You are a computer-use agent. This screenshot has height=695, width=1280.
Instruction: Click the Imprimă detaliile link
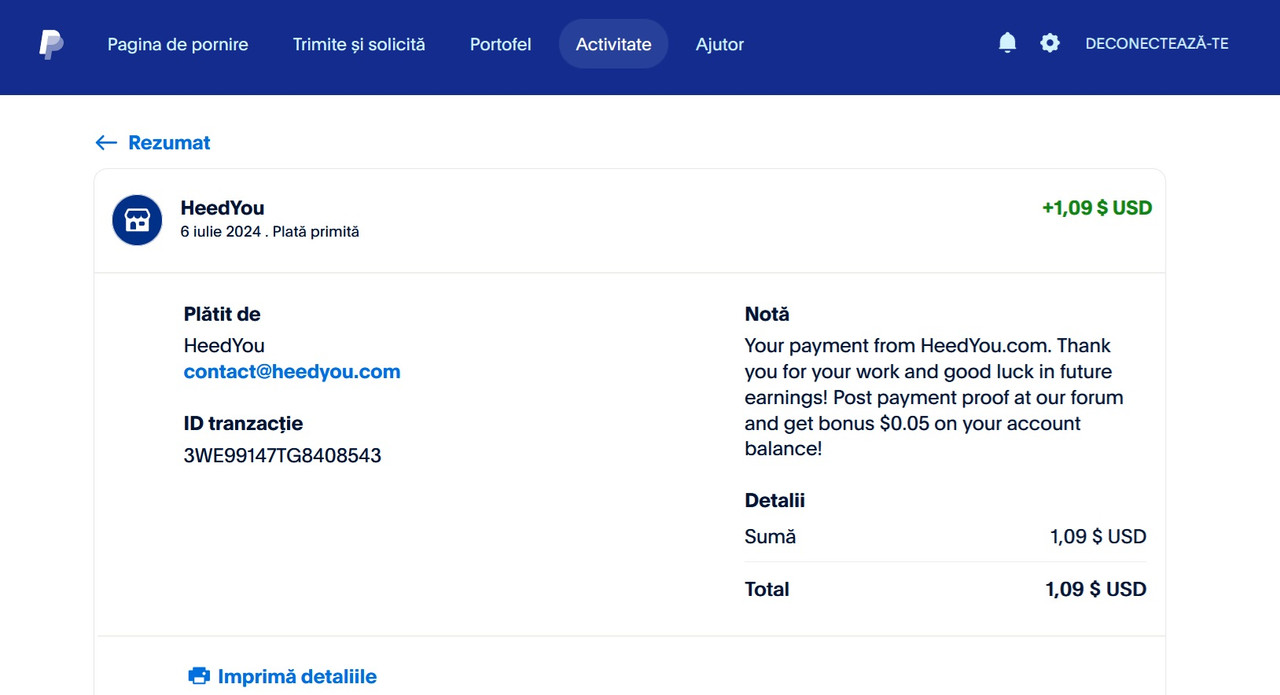pos(297,677)
